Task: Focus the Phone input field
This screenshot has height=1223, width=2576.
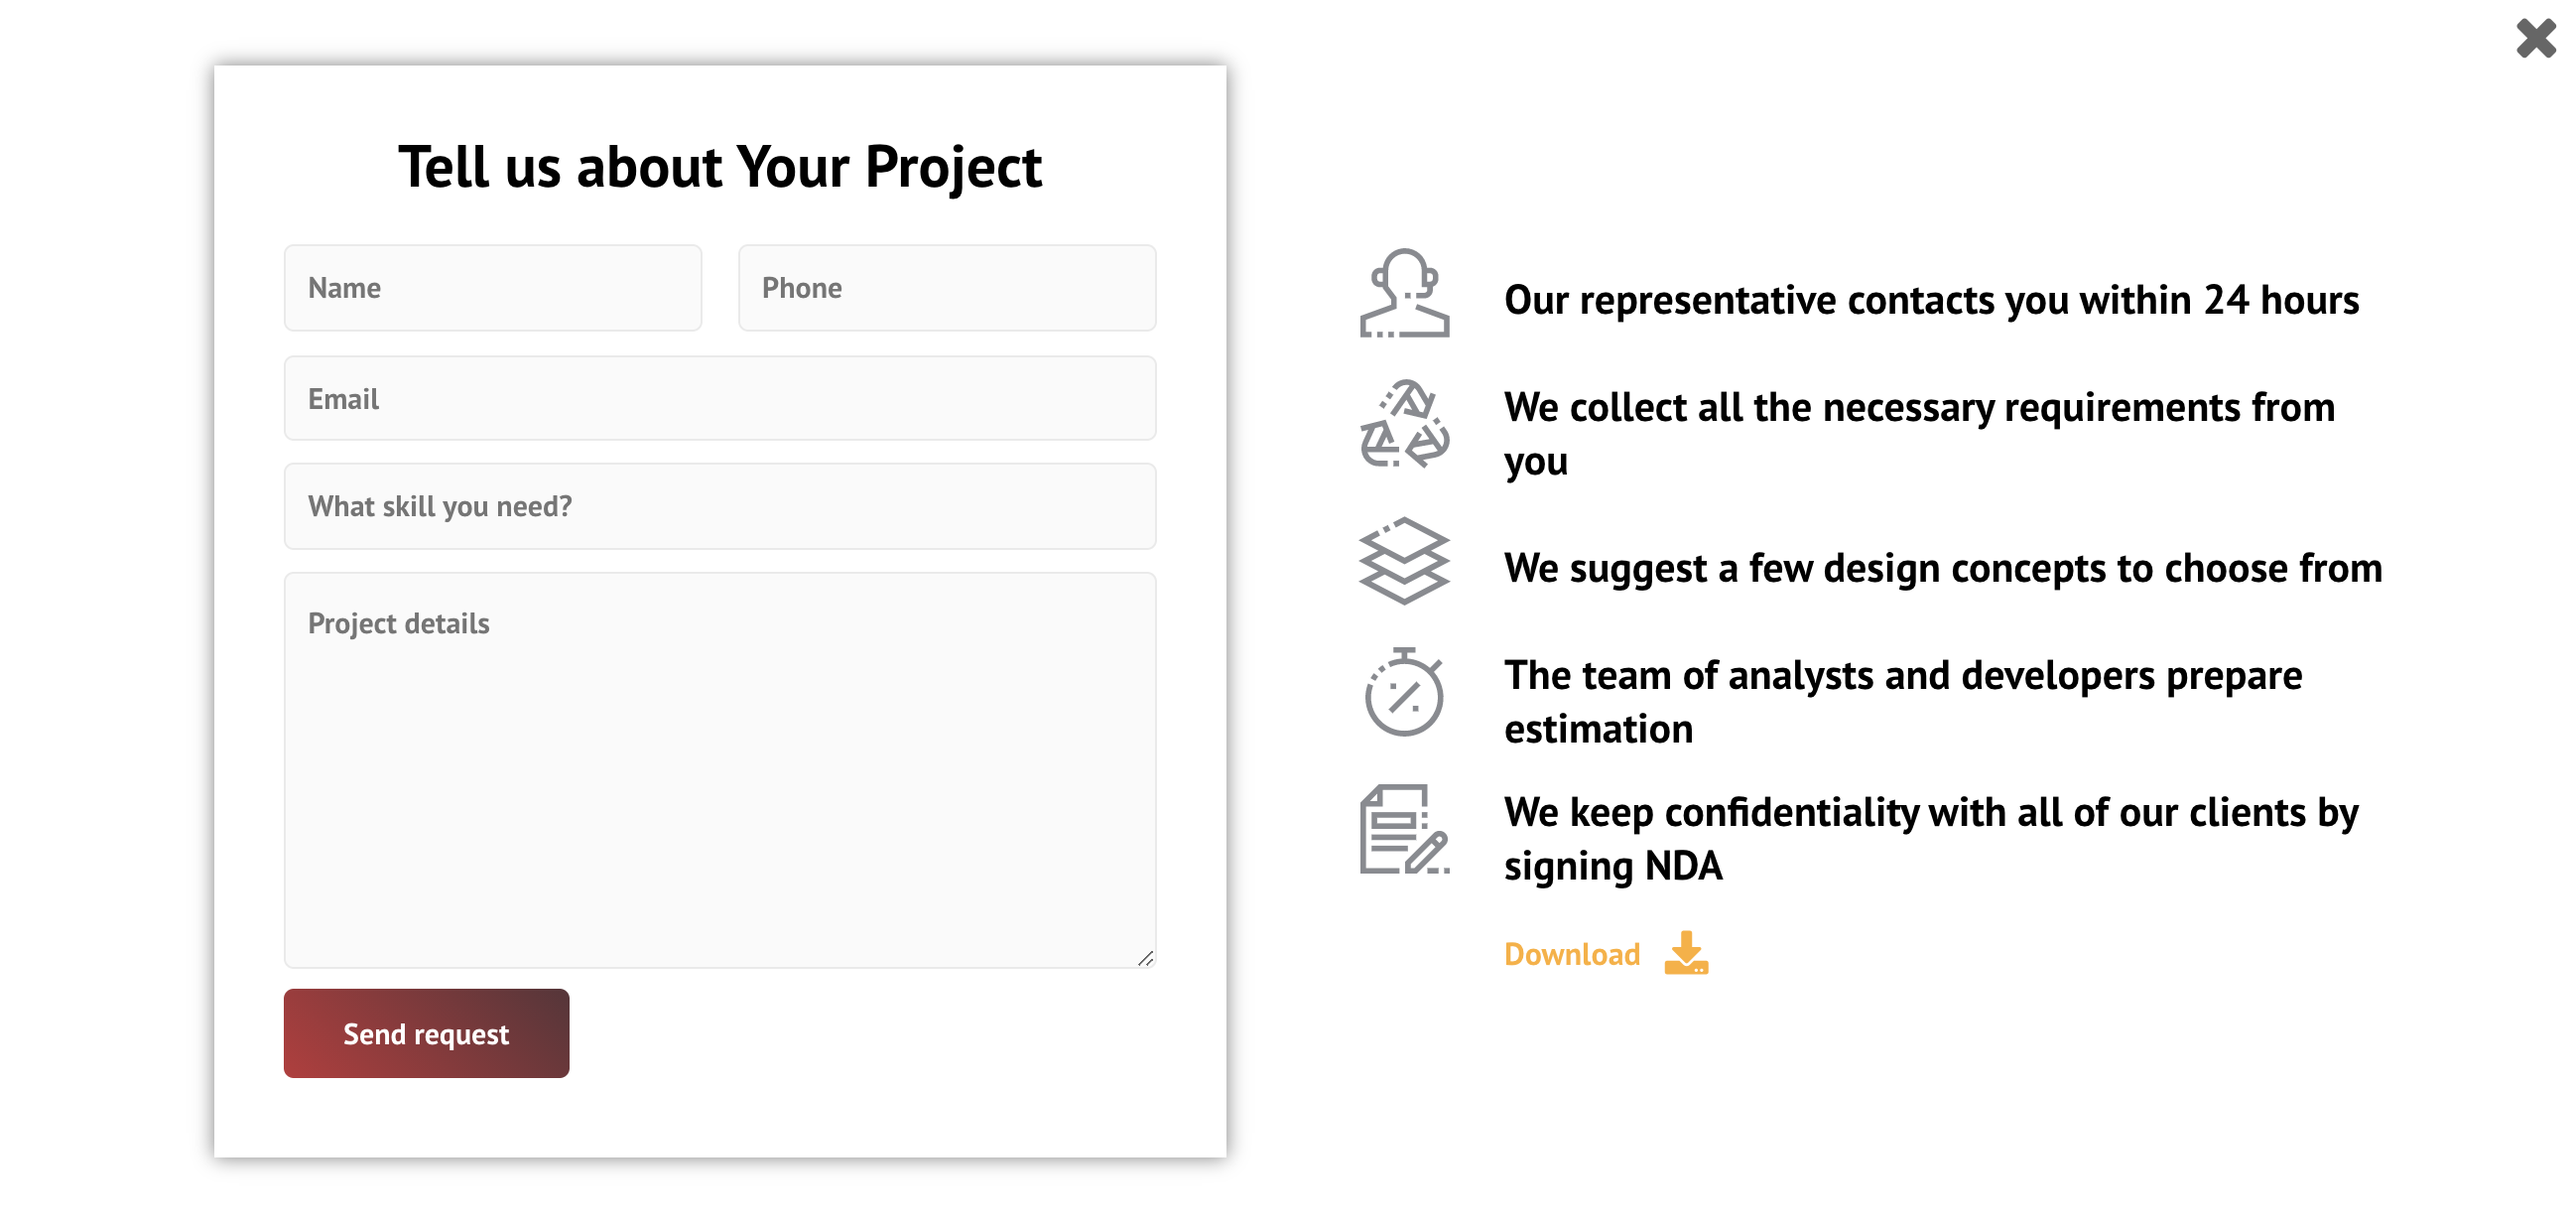Action: click(947, 288)
